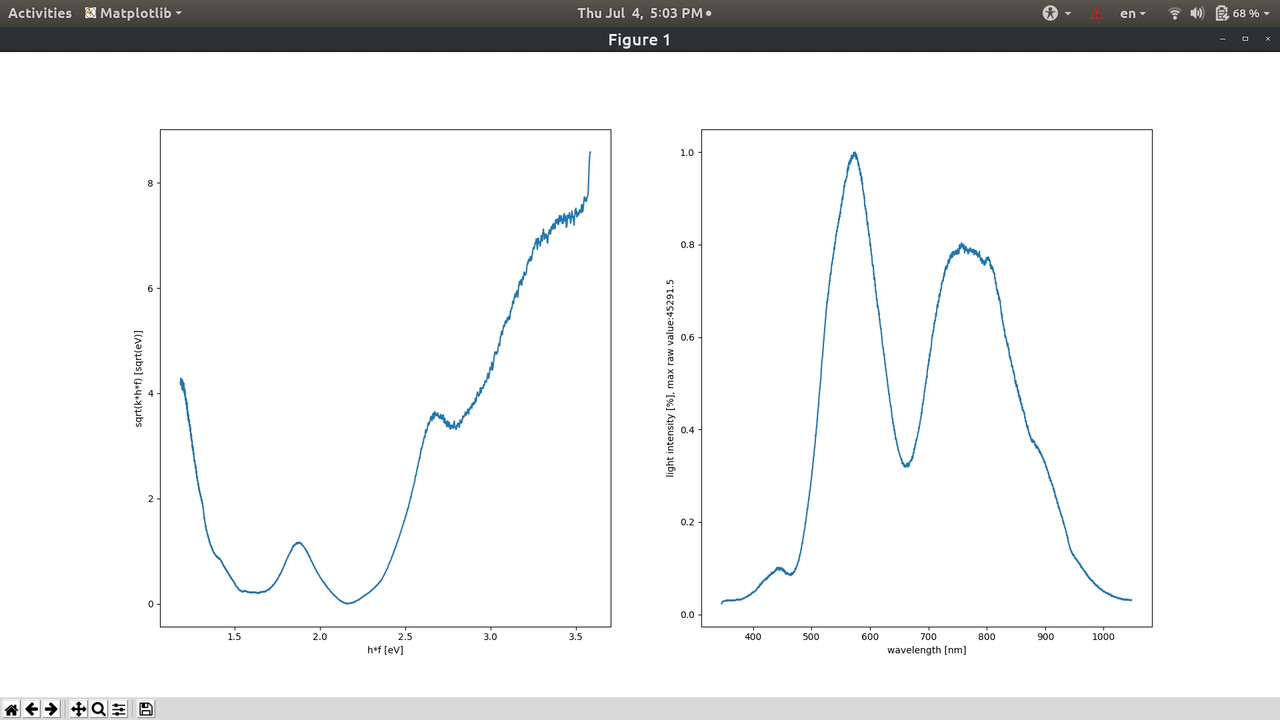The image size is (1280, 720).
Task: Click the tick label 3.5 on left plot
Action: tap(575, 636)
